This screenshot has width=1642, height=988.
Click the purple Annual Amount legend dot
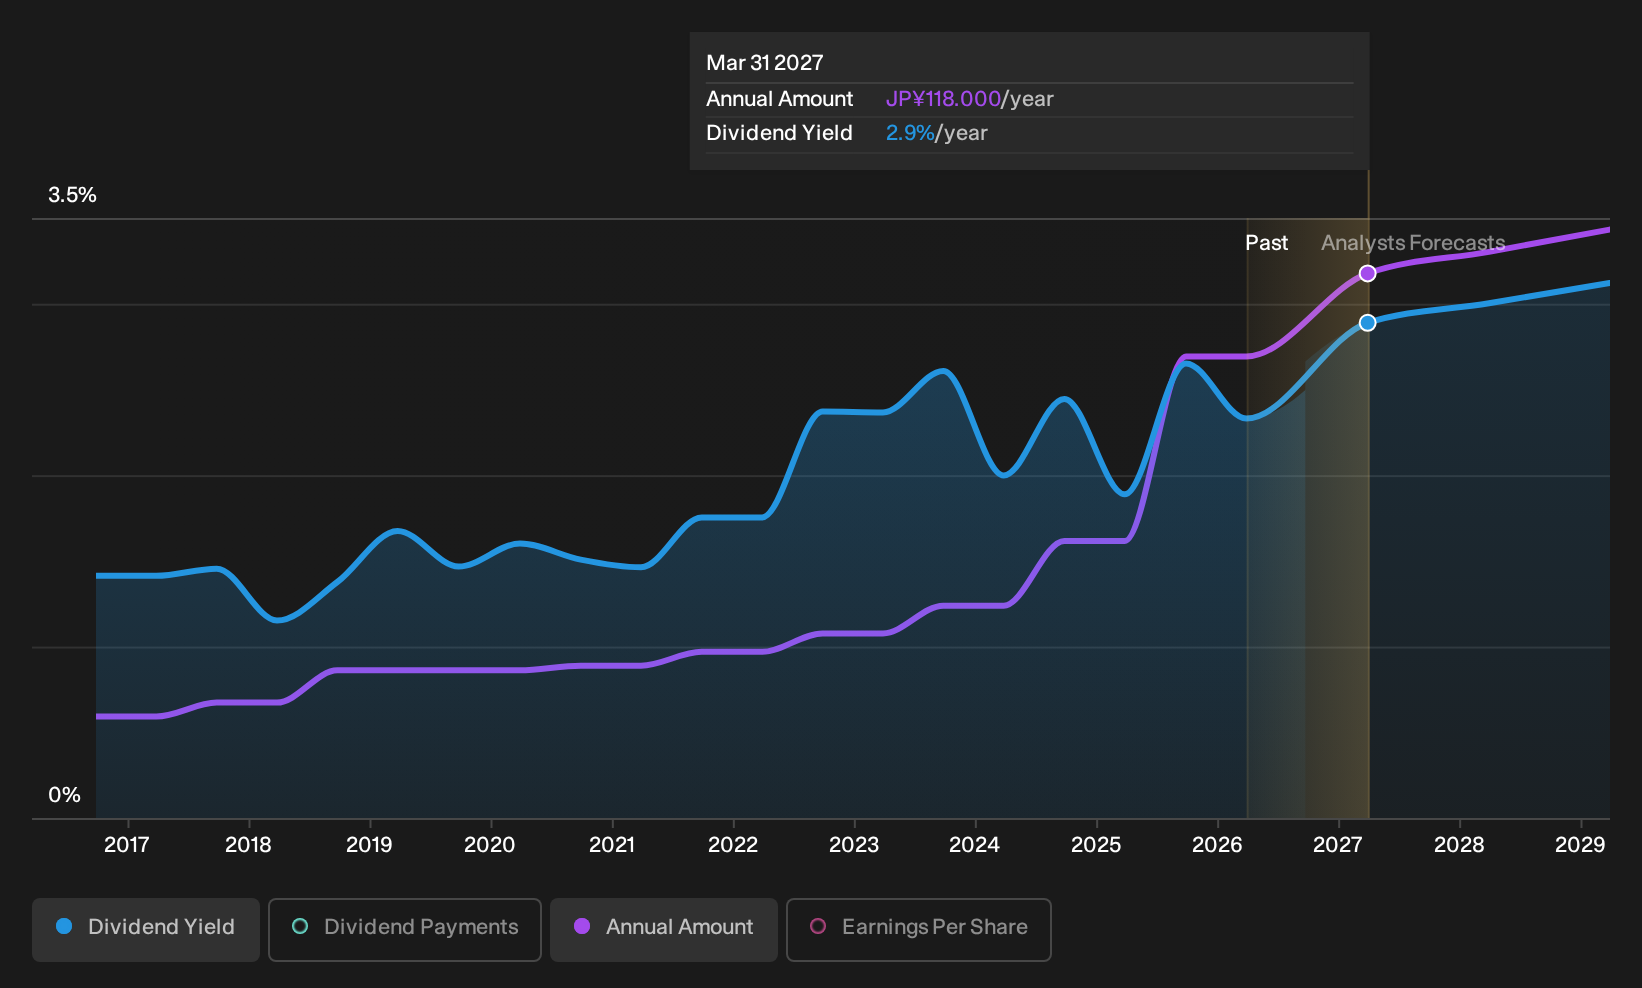coord(582,926)
